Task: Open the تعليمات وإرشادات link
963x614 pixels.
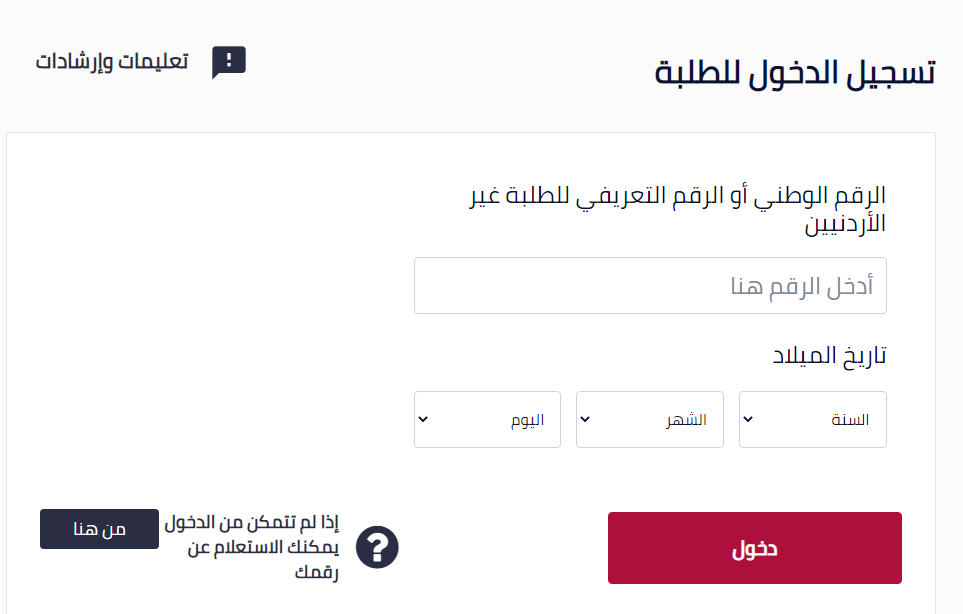Action: (112, 61)
